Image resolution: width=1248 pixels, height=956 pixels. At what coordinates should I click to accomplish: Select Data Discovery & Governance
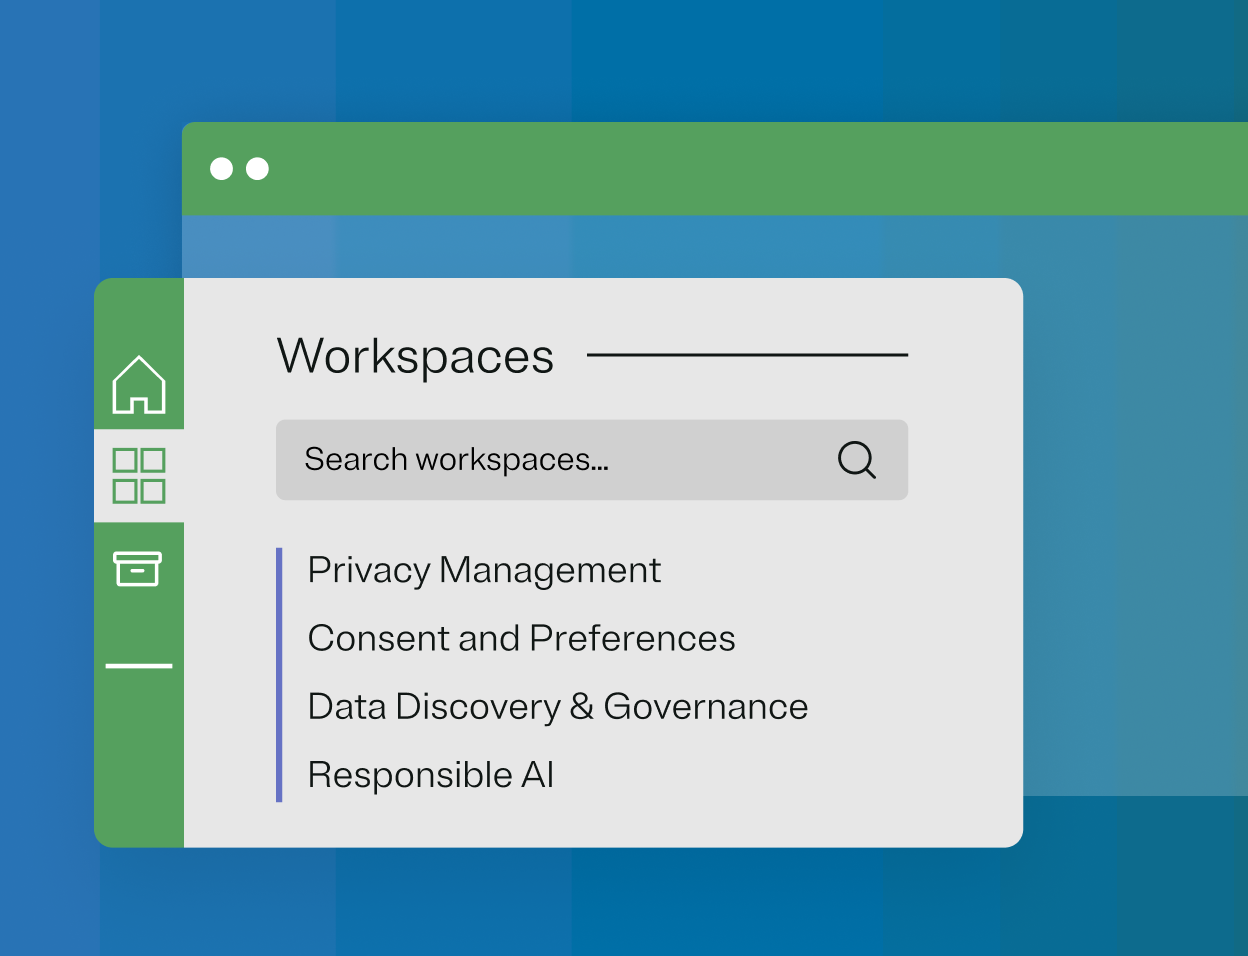pos(557,706)
